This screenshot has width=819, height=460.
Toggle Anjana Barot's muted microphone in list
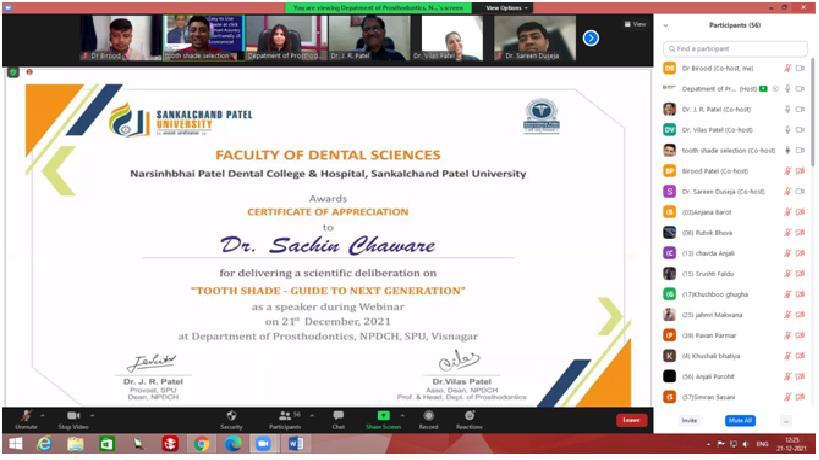[x=788, y=212]
